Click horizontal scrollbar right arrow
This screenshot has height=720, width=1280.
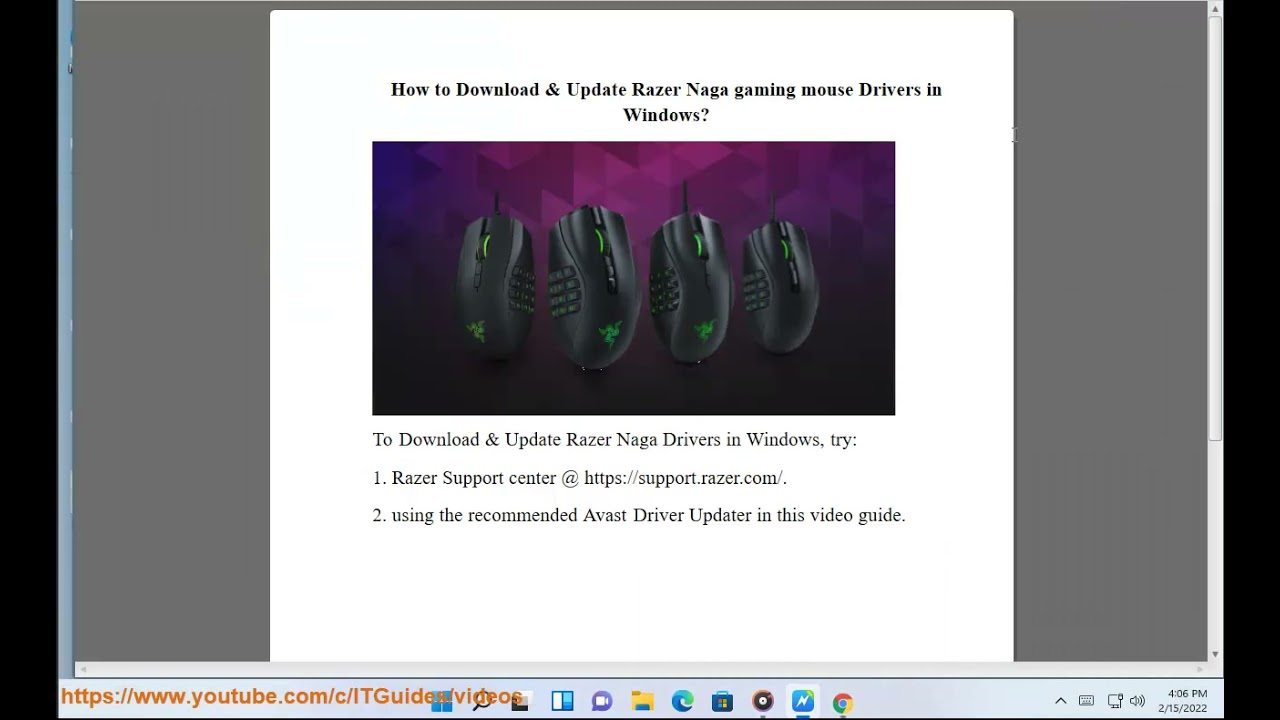1199,669
